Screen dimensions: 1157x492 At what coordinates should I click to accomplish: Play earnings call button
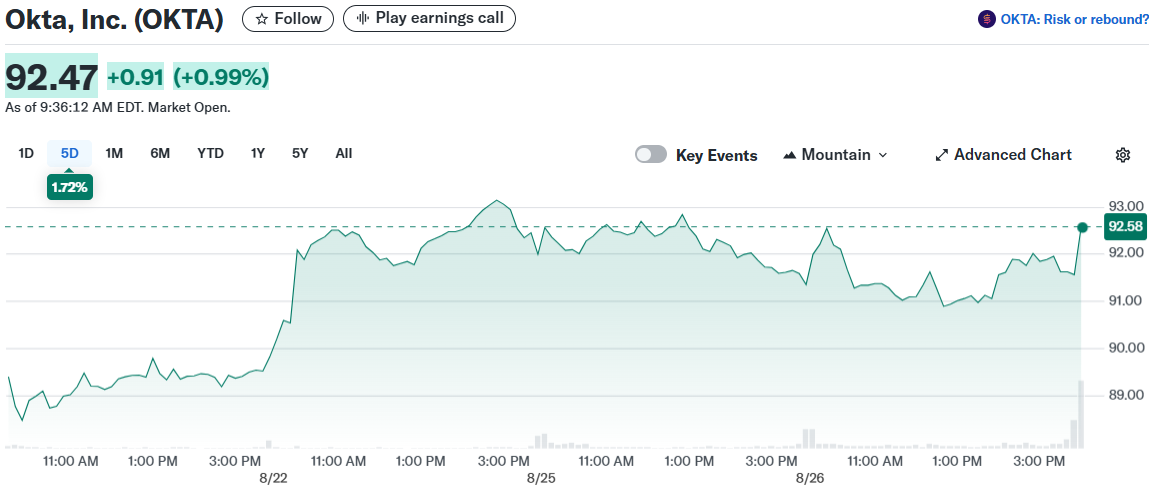(x=429, y=18)
